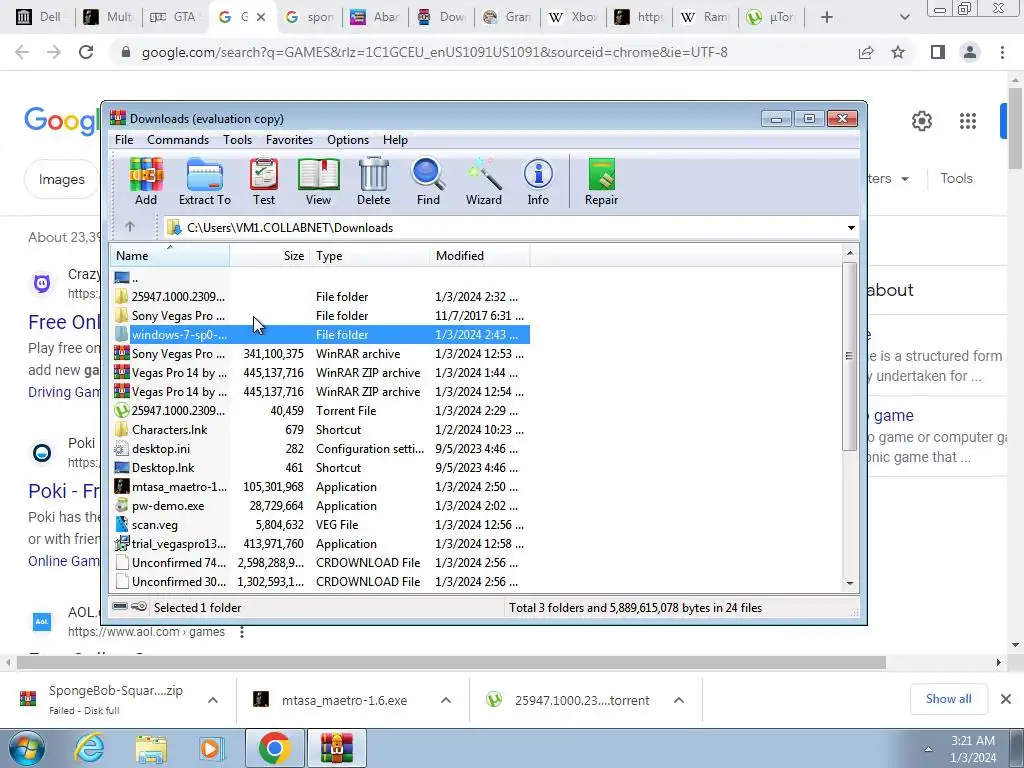Expand the path address dropdown arrow

pos(851,228)
